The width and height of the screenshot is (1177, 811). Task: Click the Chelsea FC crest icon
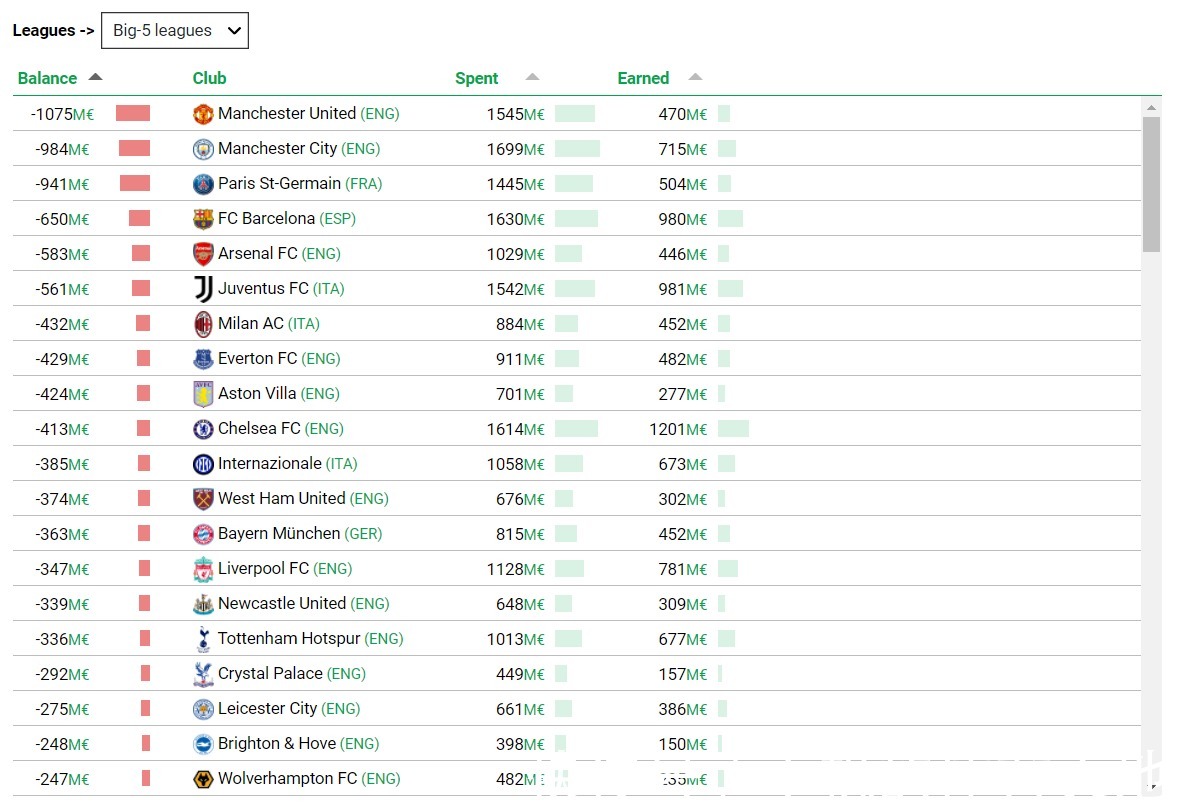pos(203,429)
